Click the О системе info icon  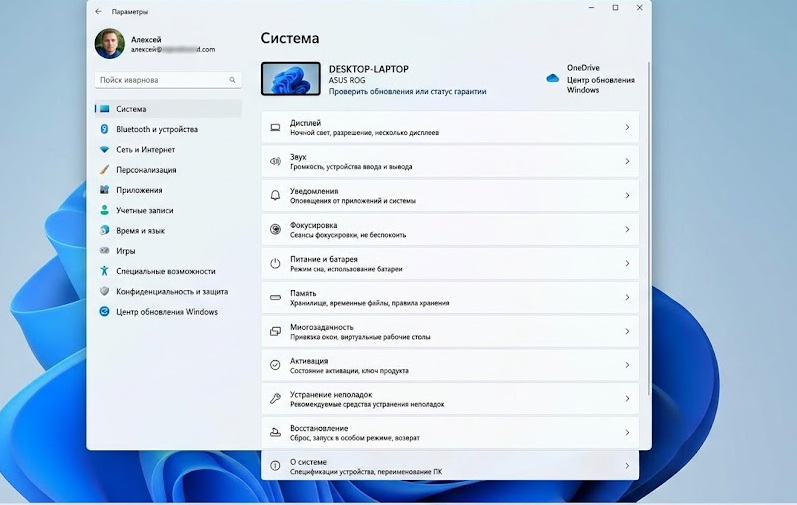click(x=275, y=465)
